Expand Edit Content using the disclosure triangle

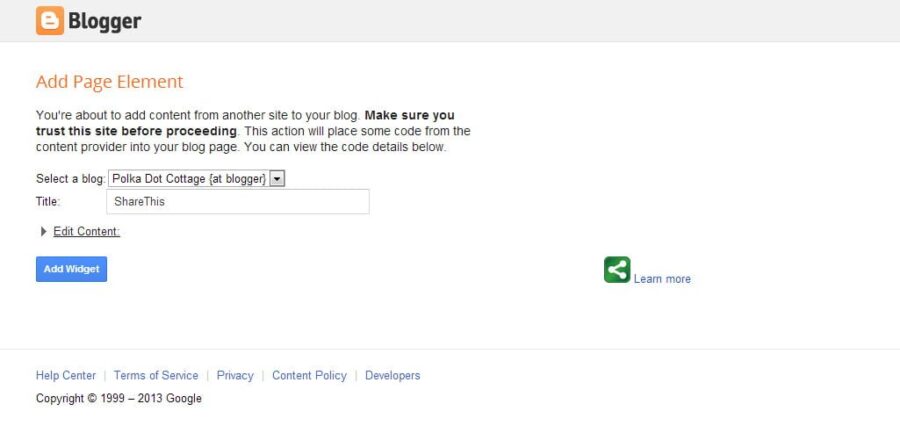[x=43, y=232]
